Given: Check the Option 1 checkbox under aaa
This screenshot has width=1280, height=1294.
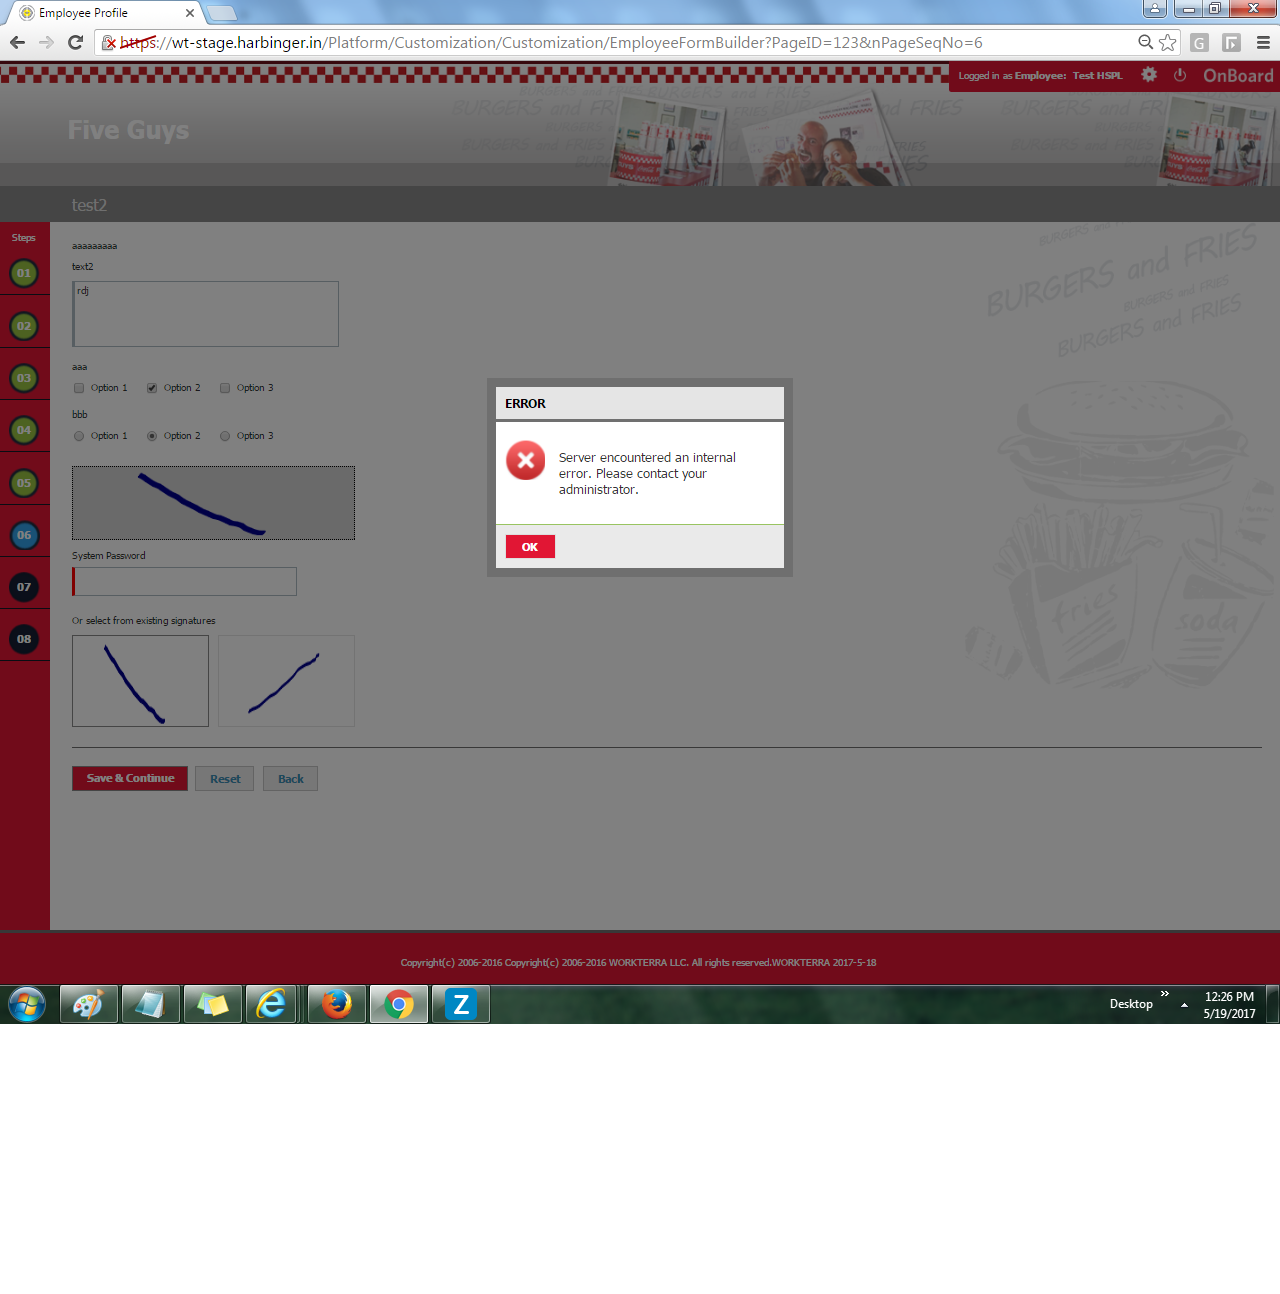Looking at the screenshot, I should point(78,388).
